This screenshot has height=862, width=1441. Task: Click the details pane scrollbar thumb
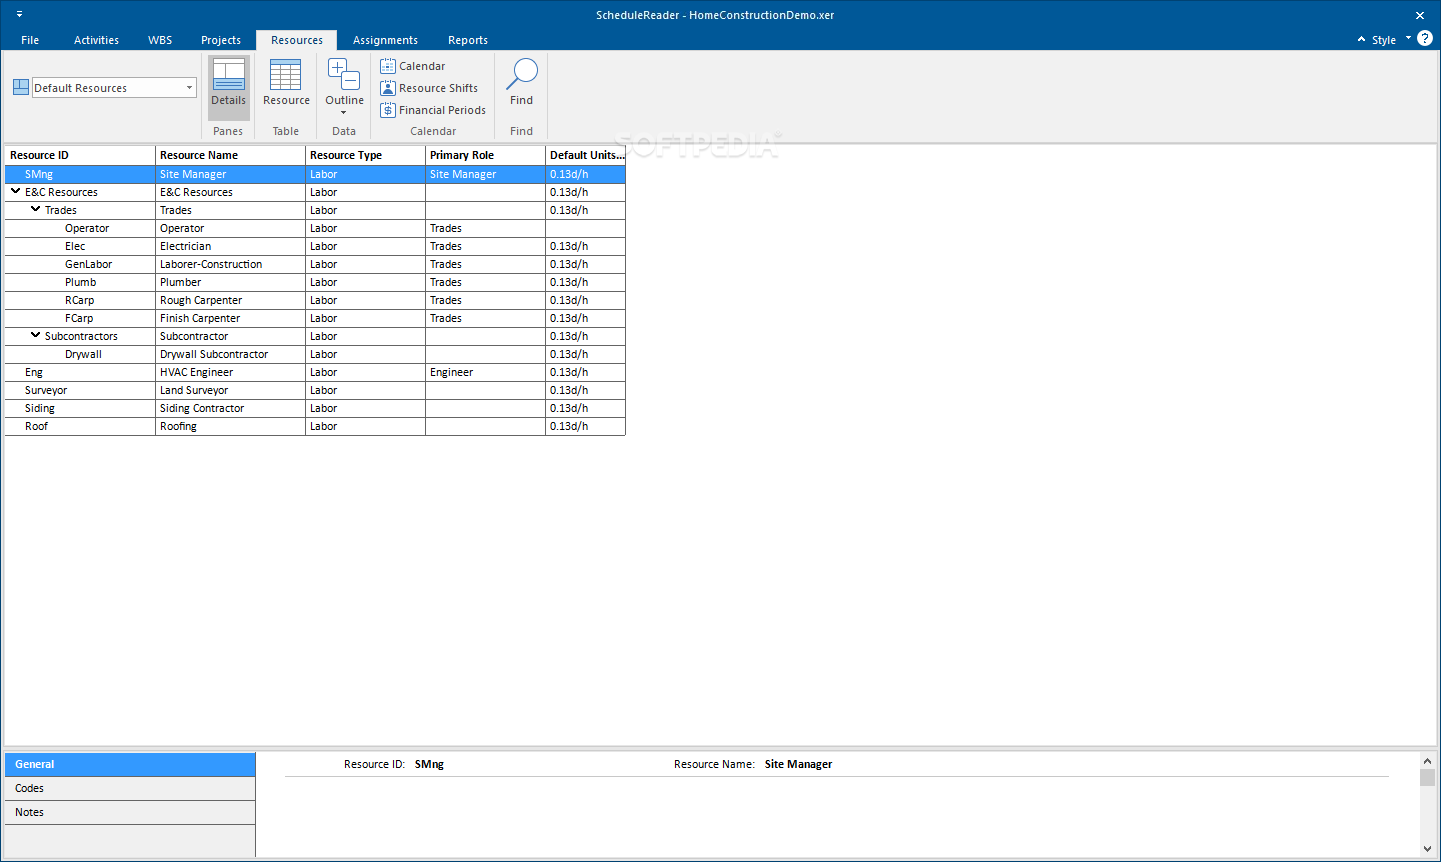(1427, 777)
